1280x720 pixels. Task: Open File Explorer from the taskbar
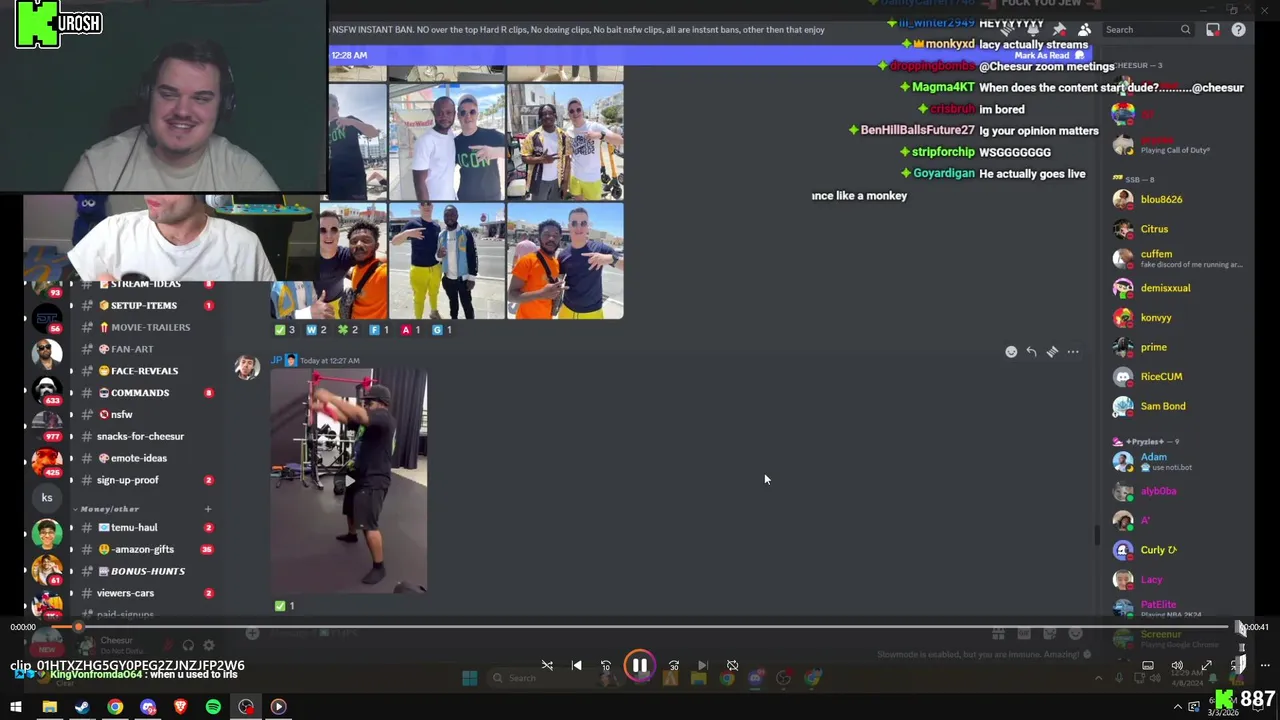point(49,707)
